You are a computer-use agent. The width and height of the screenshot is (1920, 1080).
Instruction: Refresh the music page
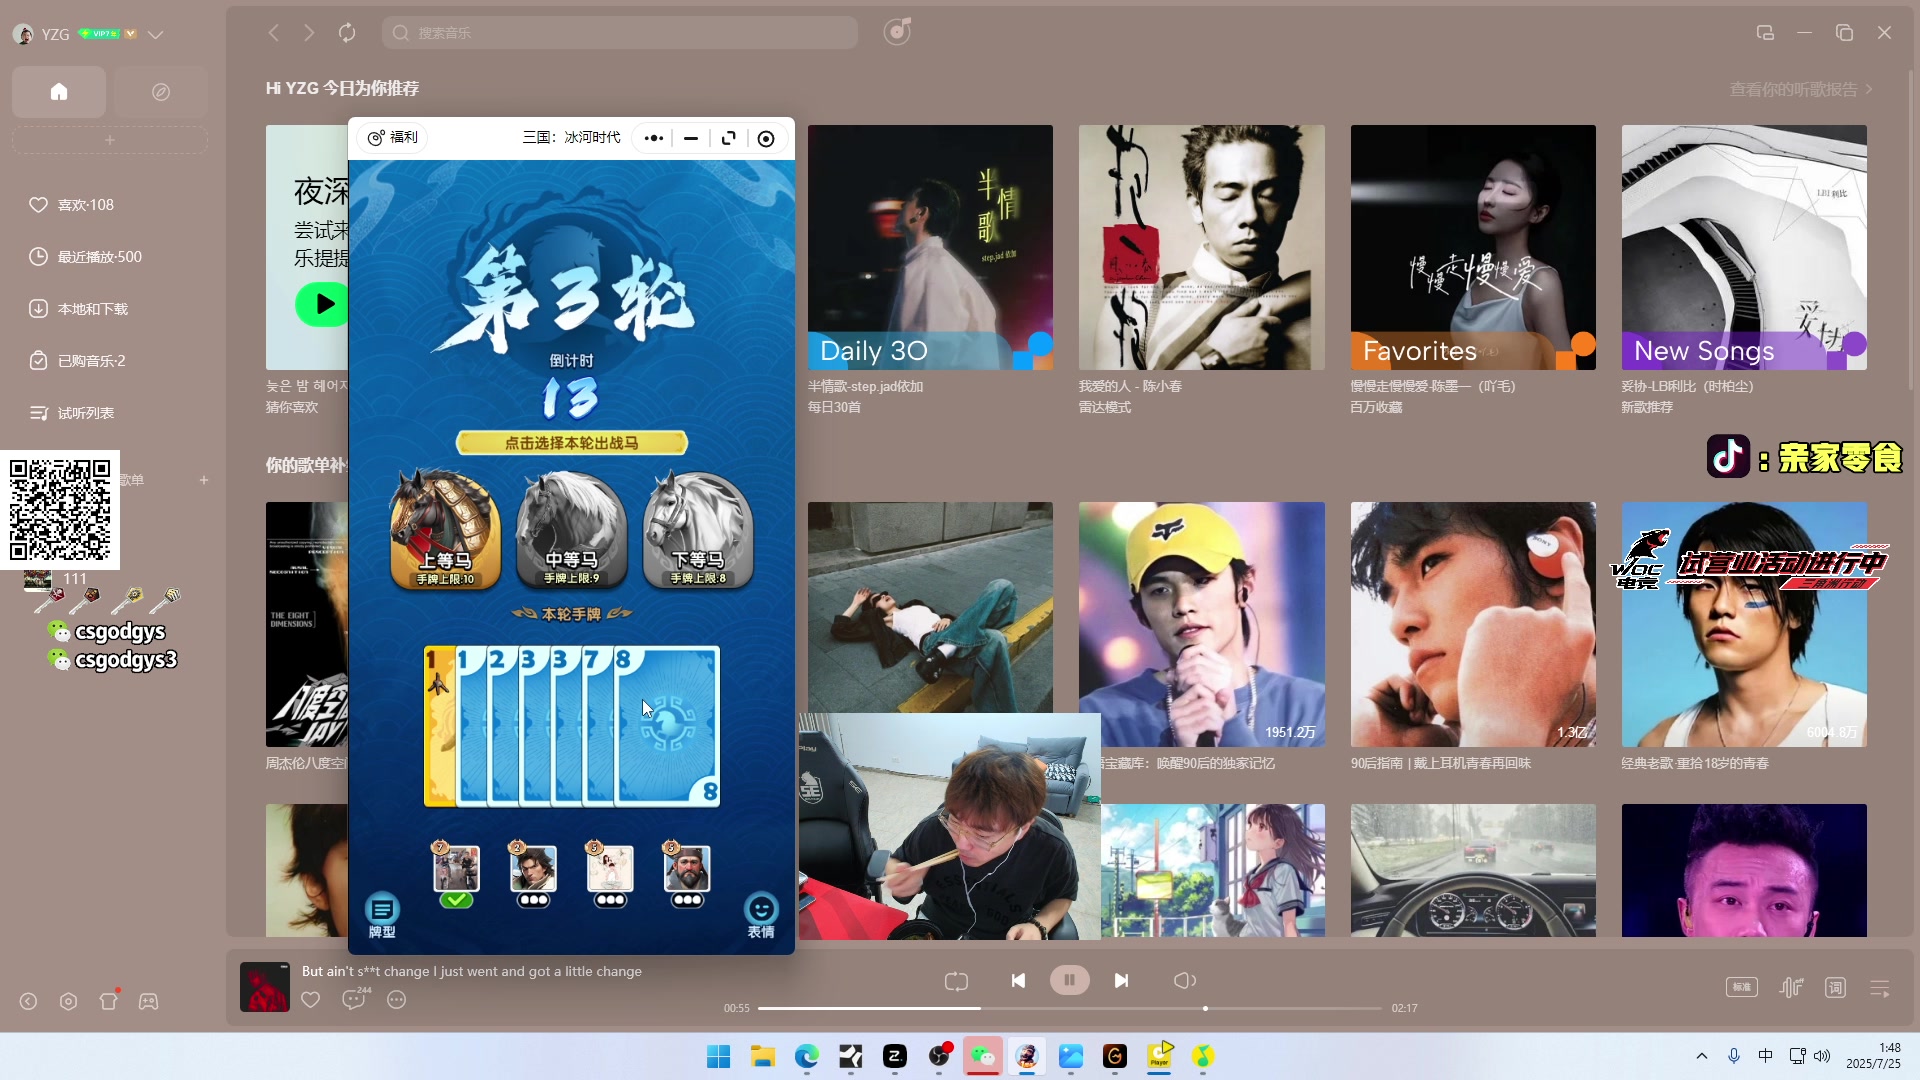point(347,33)
